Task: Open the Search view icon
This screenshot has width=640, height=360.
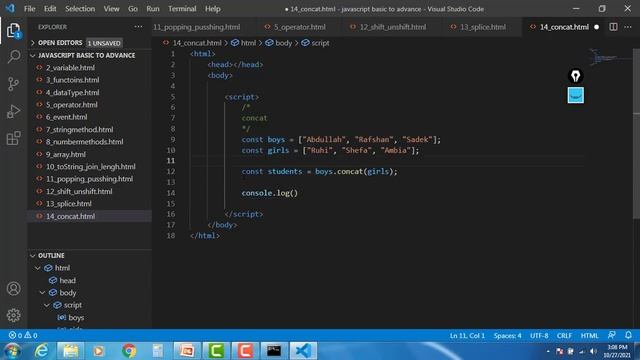Action: click(13, 56)
